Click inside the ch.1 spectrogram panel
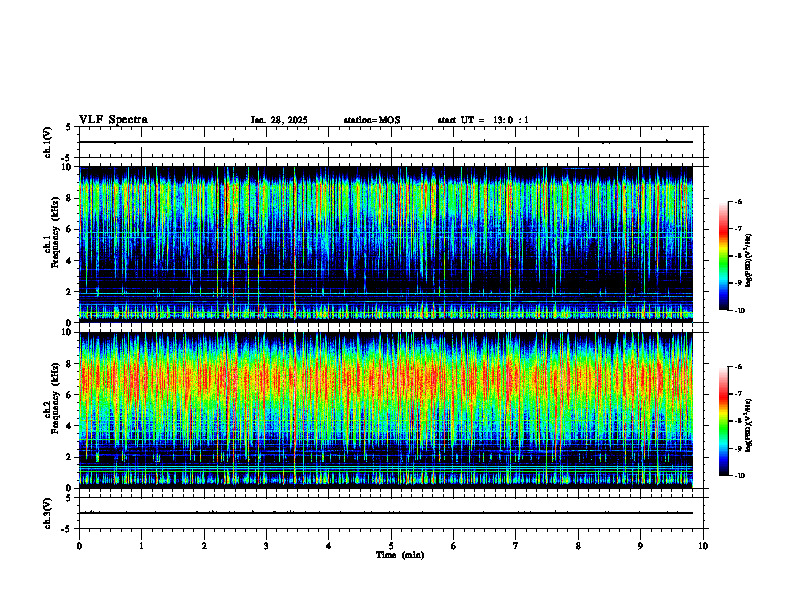The width and height of the screenshot is (792, 612). tap(386, 244)
